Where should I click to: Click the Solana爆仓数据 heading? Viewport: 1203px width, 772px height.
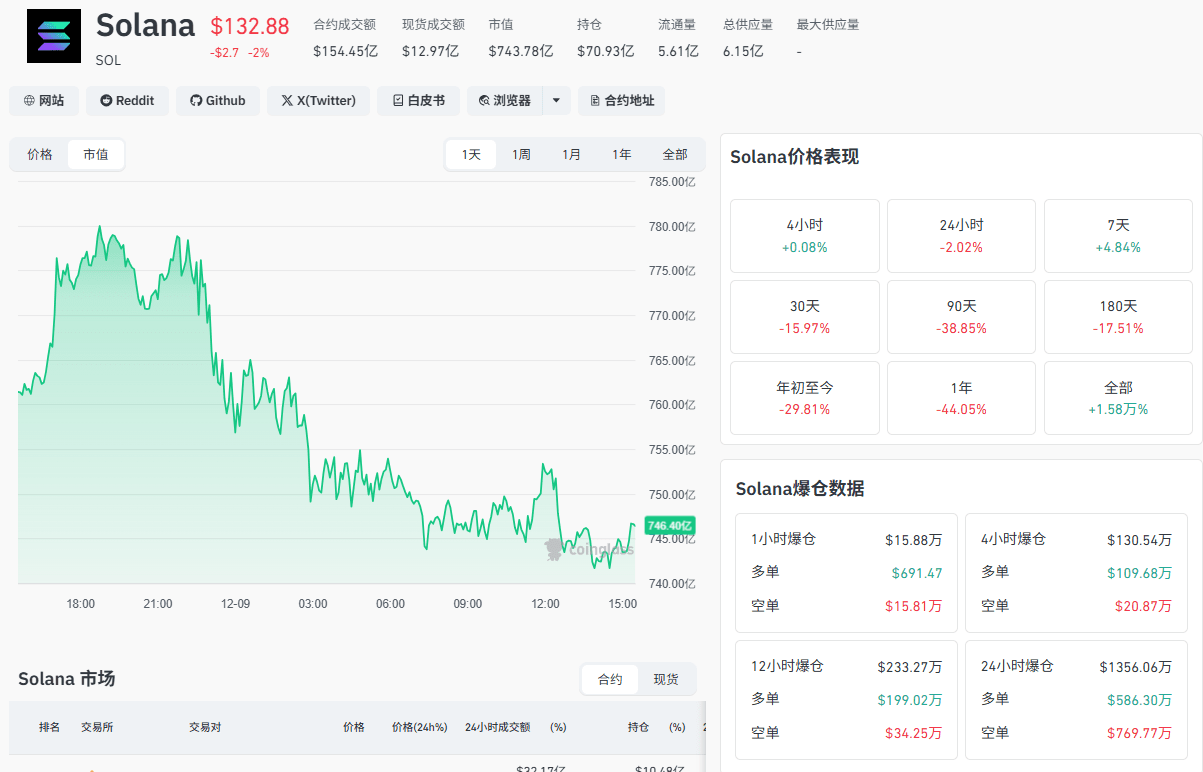[x=800, y=489]
